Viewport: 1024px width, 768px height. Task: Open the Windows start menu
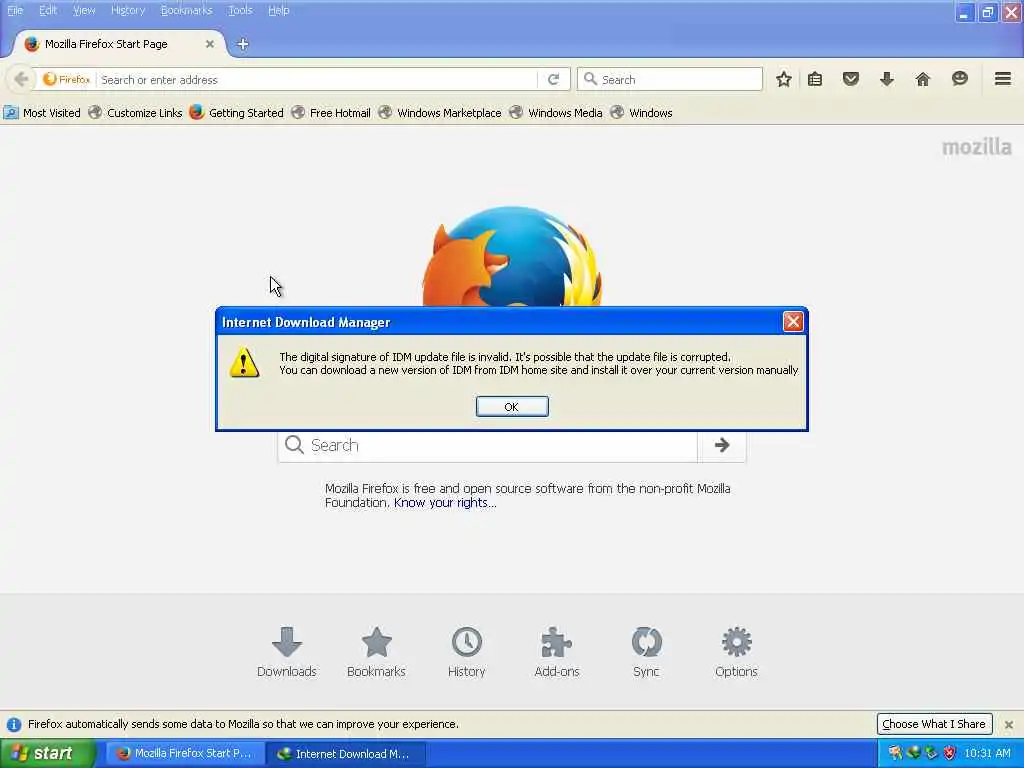(48, 753)
